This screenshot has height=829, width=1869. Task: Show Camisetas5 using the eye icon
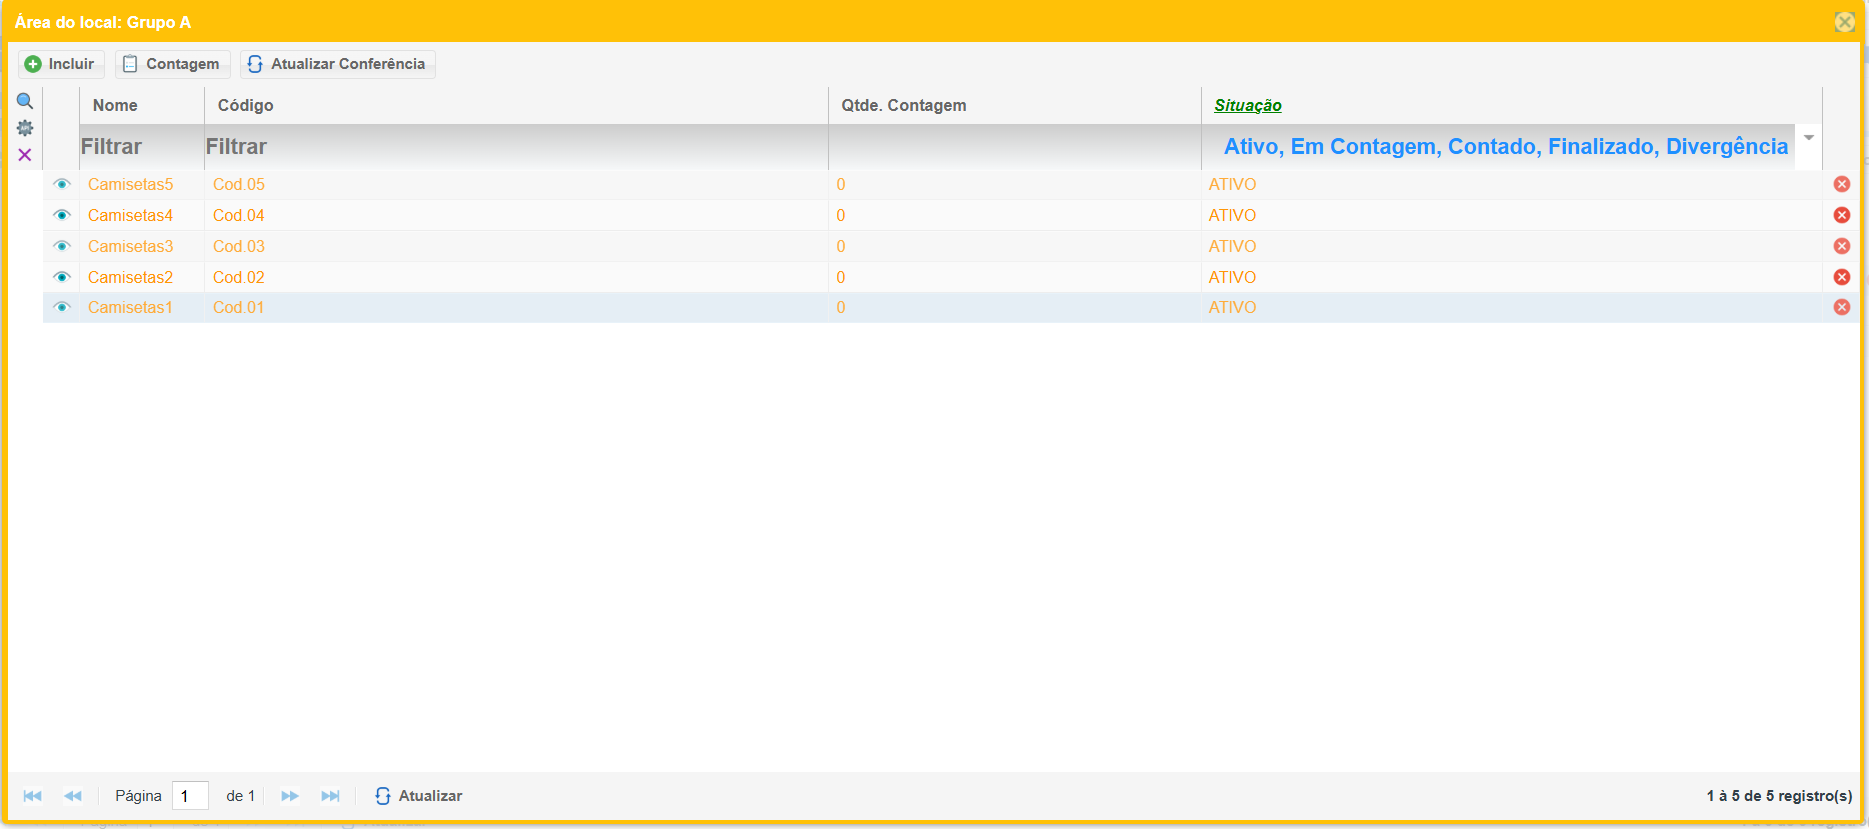62,184
